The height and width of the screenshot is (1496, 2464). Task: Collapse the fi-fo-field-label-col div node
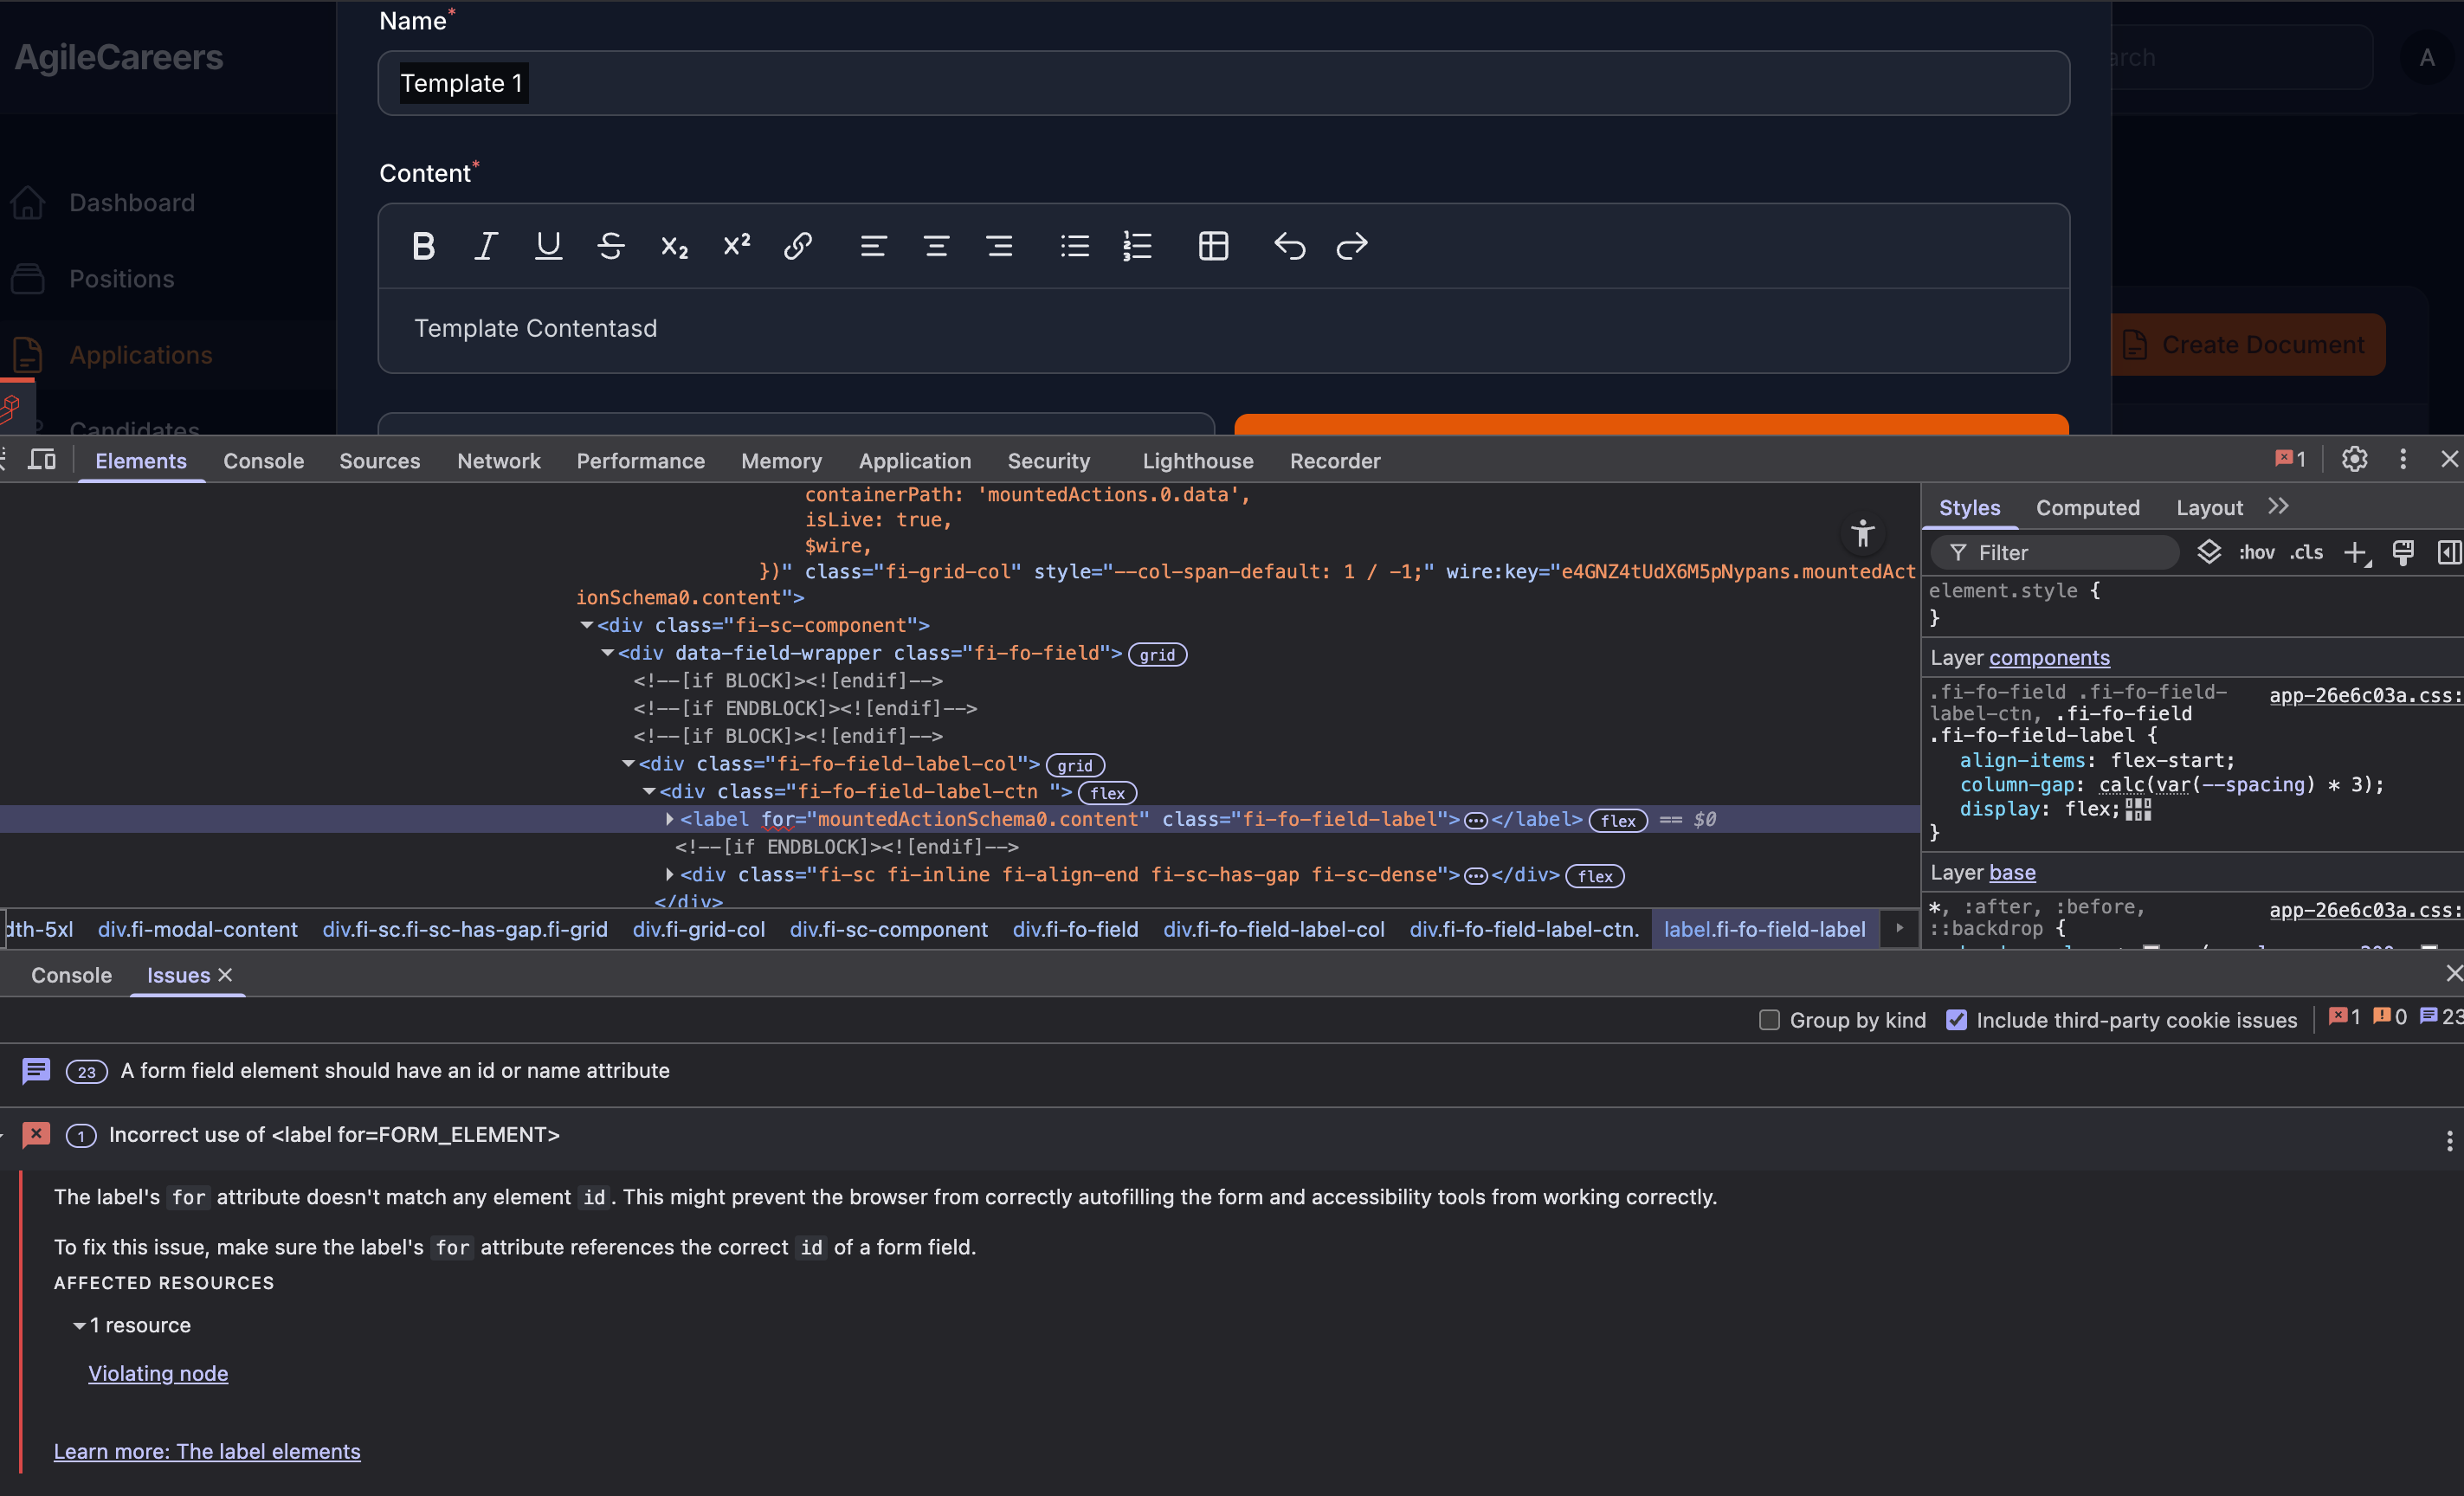[628, 763]
